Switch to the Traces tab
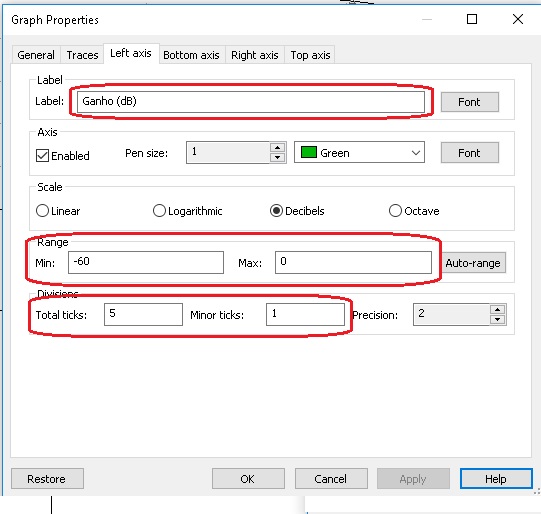541x514 pixels. (82, 55)
